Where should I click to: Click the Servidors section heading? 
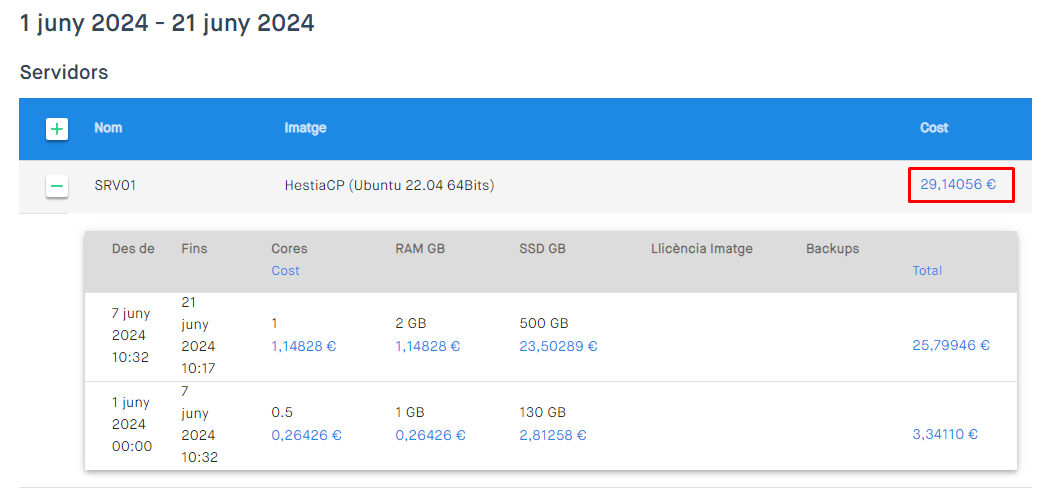point(64,72)
